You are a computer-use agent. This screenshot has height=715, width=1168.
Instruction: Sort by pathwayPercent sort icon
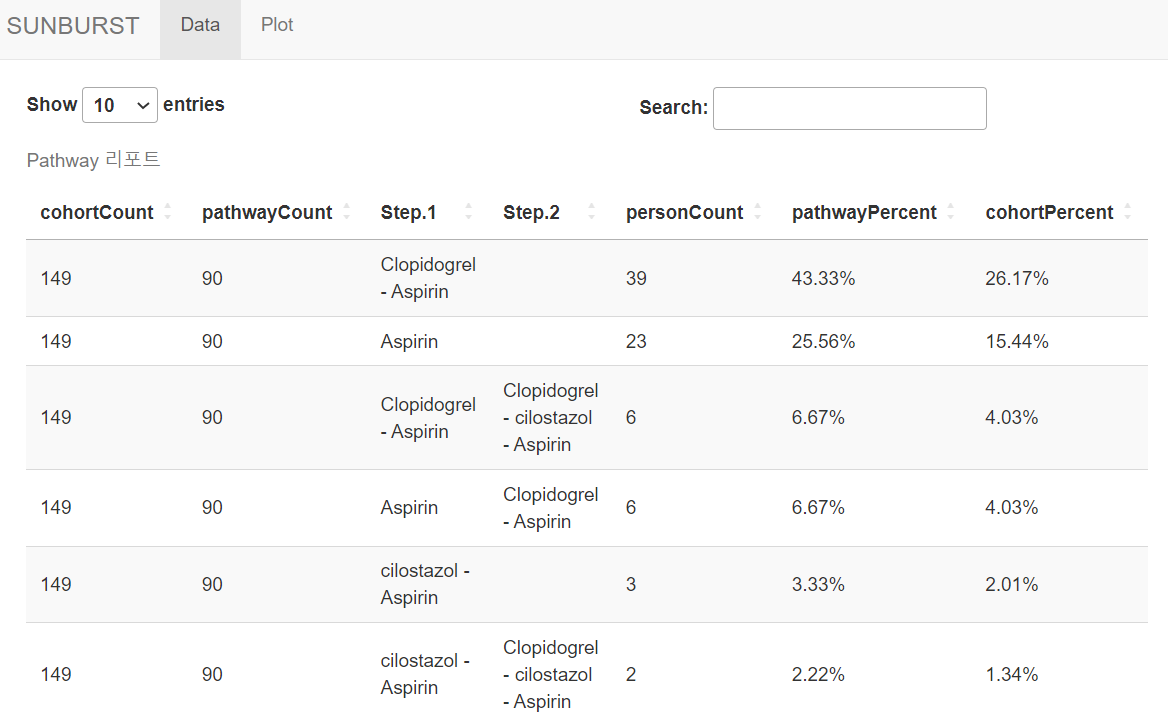click(x=950, y=212)
